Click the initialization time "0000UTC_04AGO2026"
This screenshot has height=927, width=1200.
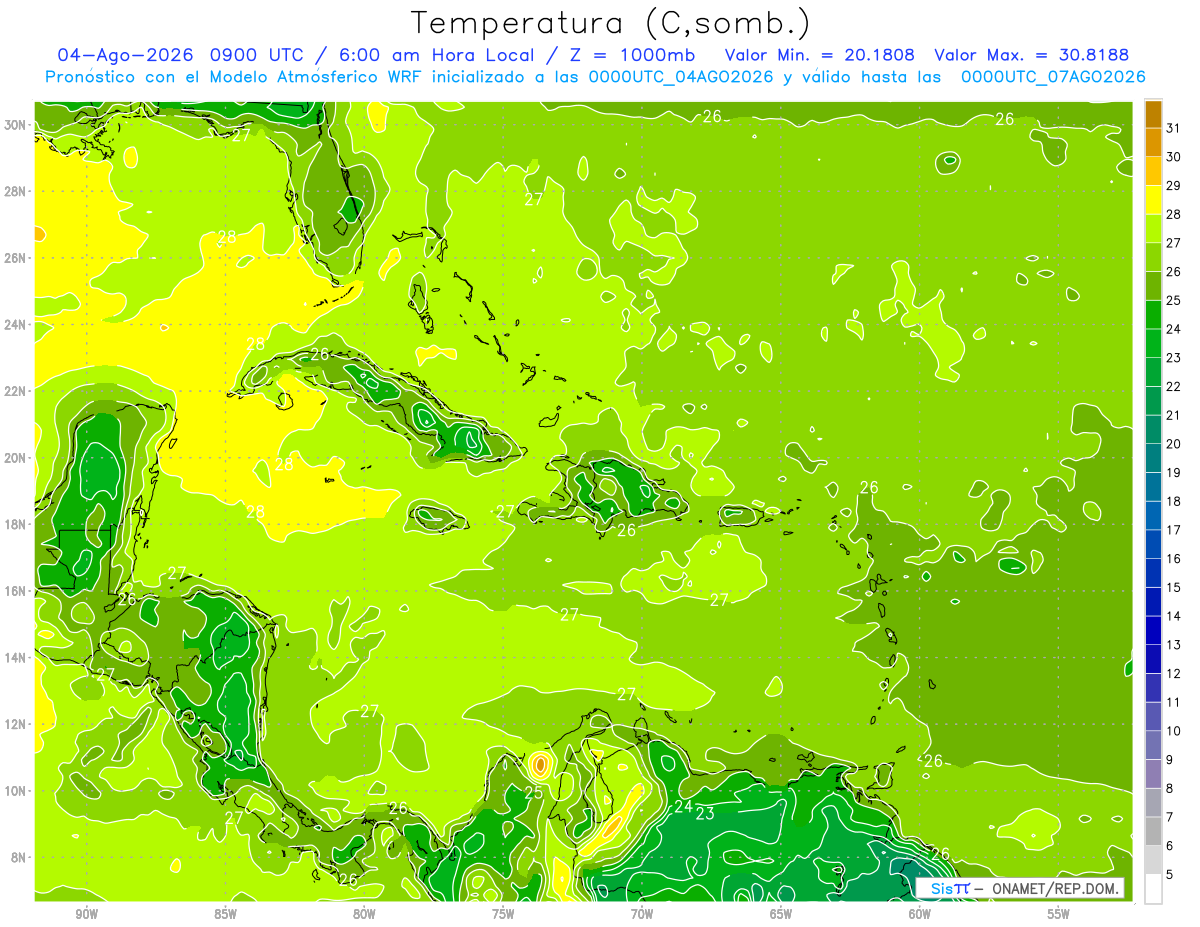tap(678, 77)
